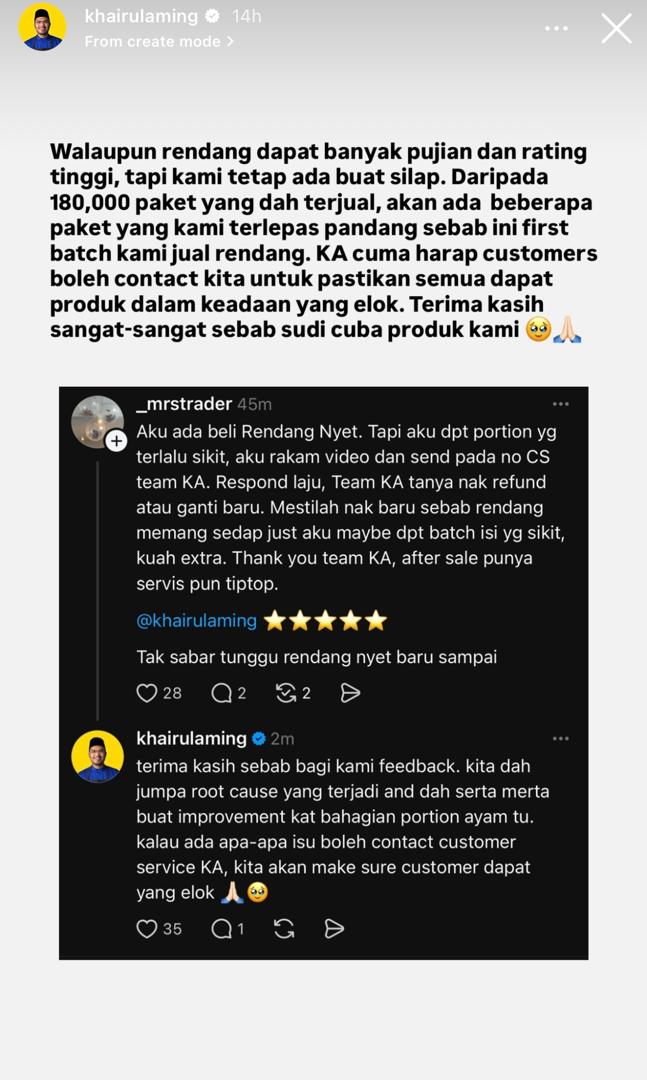The image size is (647, 1080).
Task: Open the story options three-dot menu
Action: coord(556,29)
